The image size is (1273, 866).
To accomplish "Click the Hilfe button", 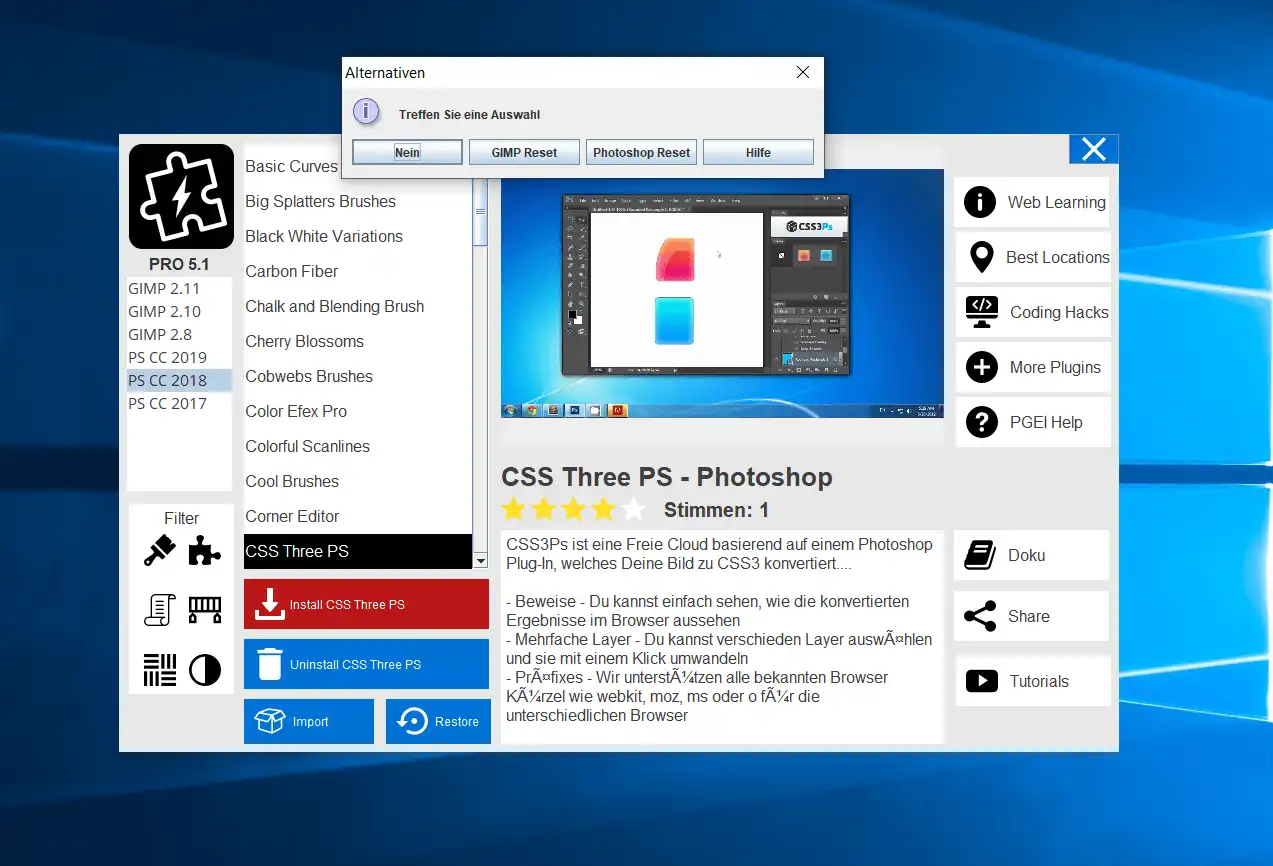I will (758, 152).
